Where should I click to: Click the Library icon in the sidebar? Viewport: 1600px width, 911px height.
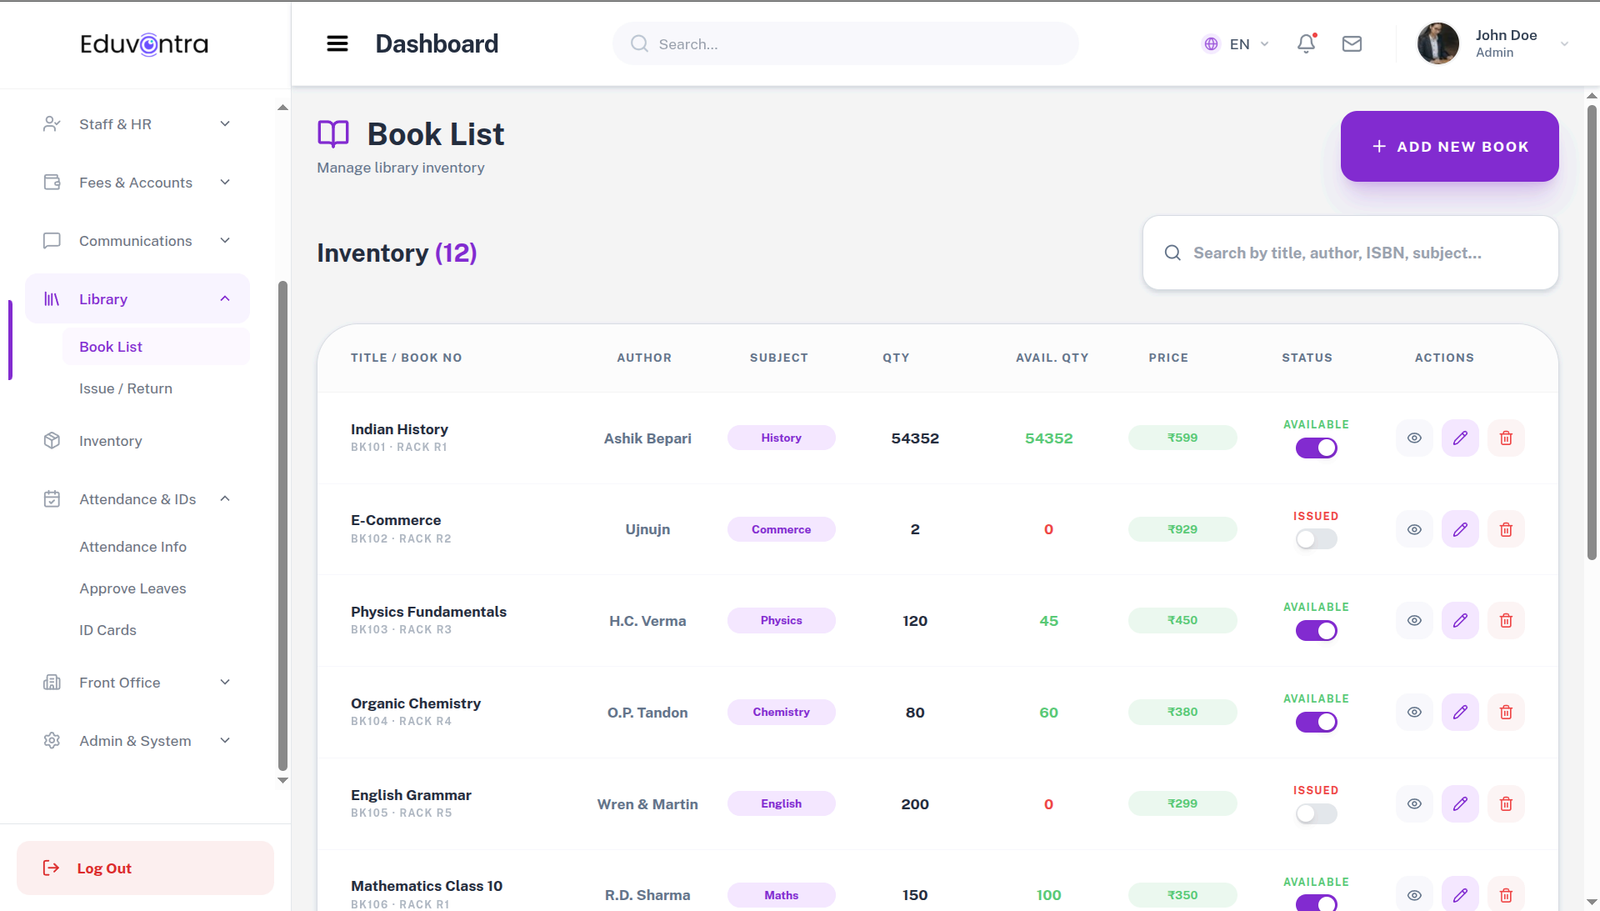click(x=52, y=298)
